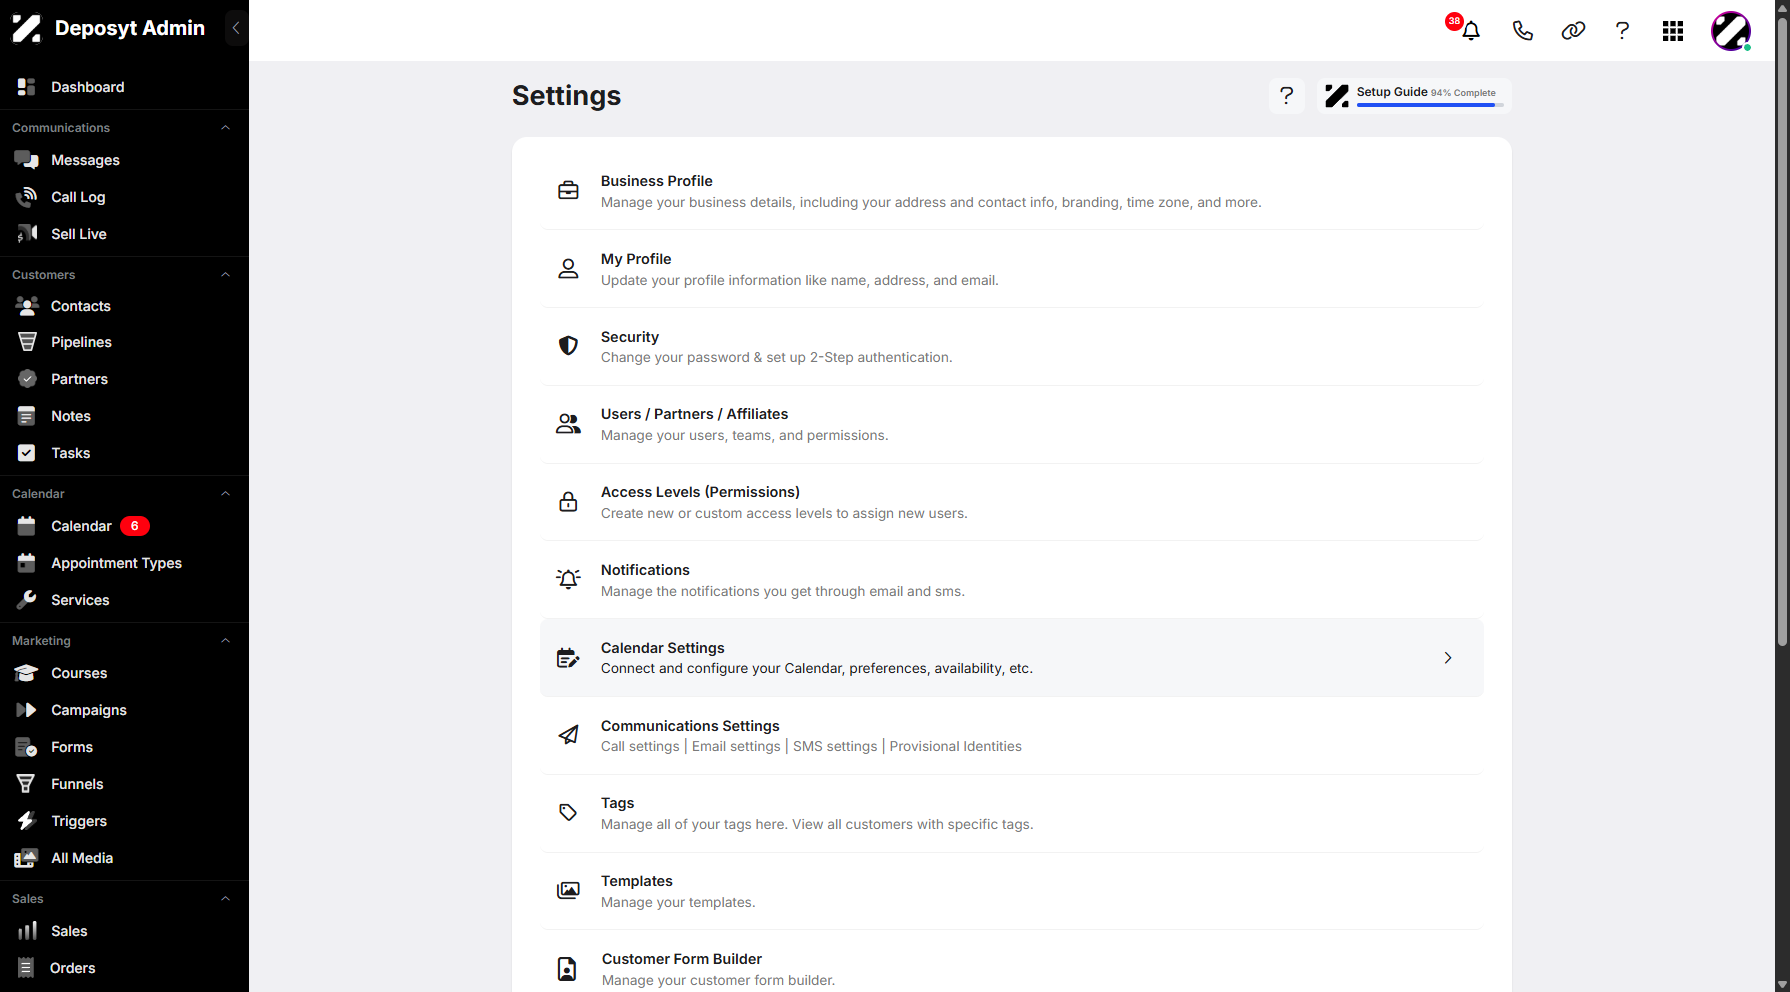Open Business Profile settings title

656,181
